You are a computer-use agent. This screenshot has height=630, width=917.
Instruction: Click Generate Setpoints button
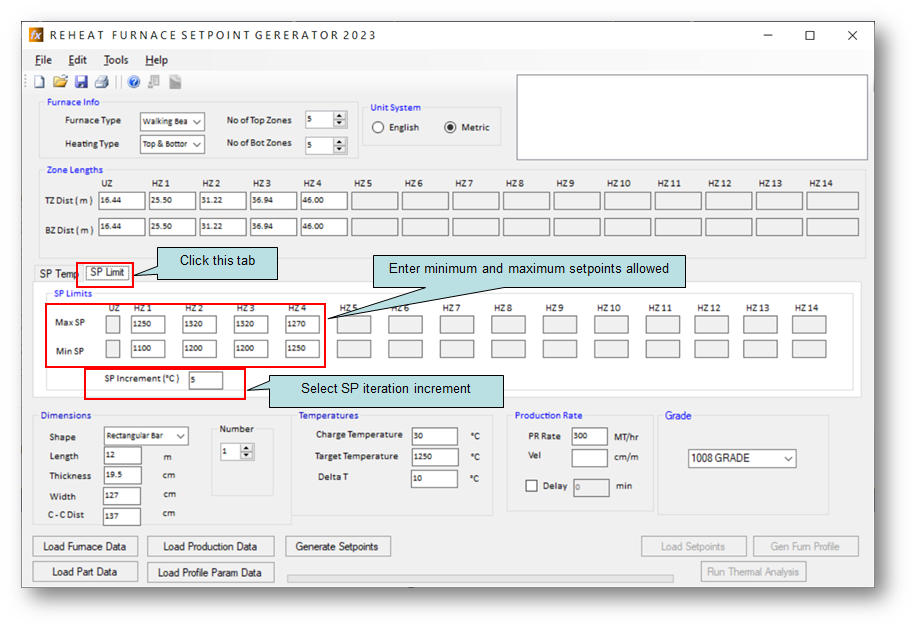tap(337, 547)
